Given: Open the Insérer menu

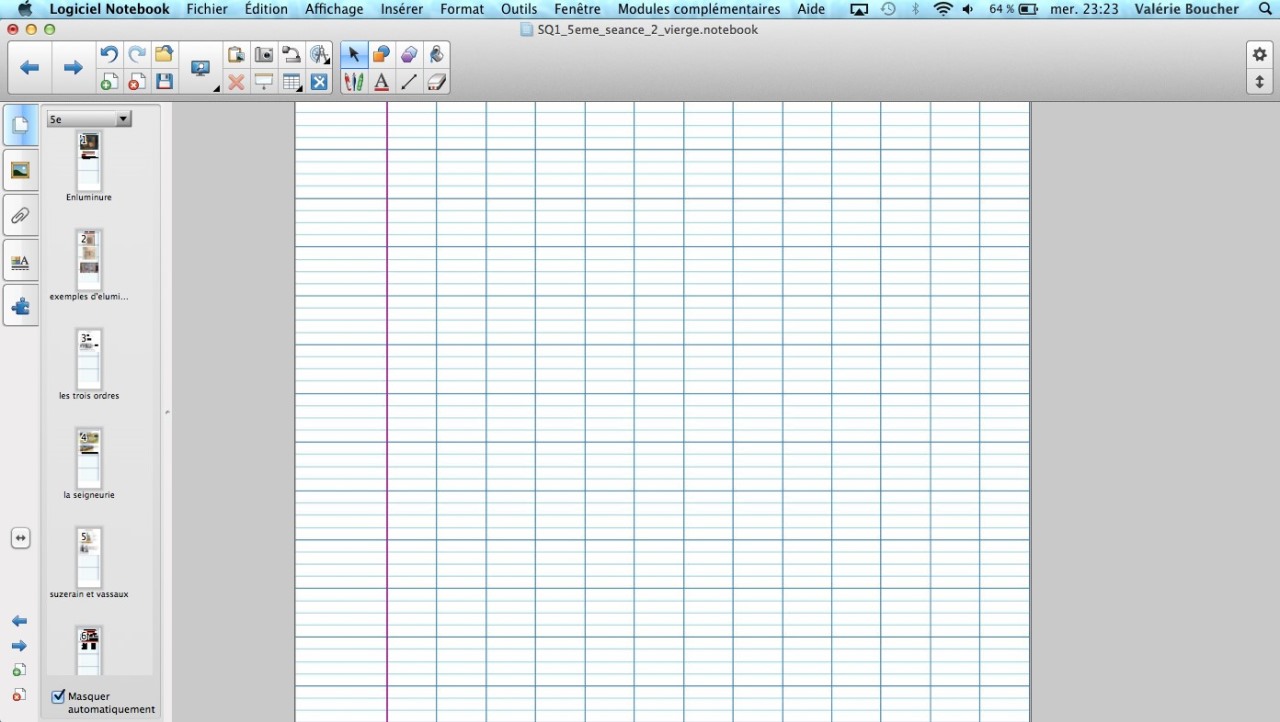Looking at the screenshot, I should [401, 9].
